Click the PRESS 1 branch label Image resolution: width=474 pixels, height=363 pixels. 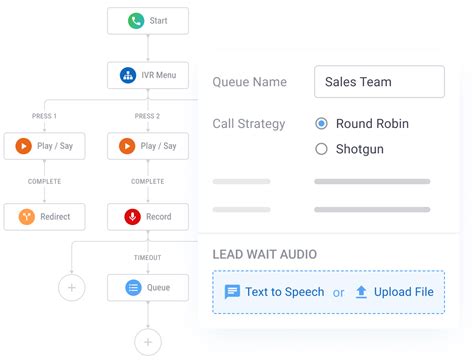pos(44,116)
